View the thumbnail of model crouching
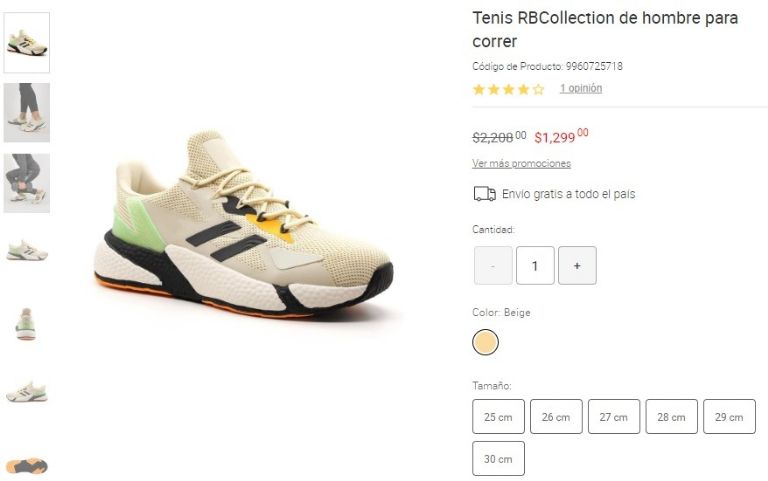This screenshot has height=481, width=768. coord(27,182)
